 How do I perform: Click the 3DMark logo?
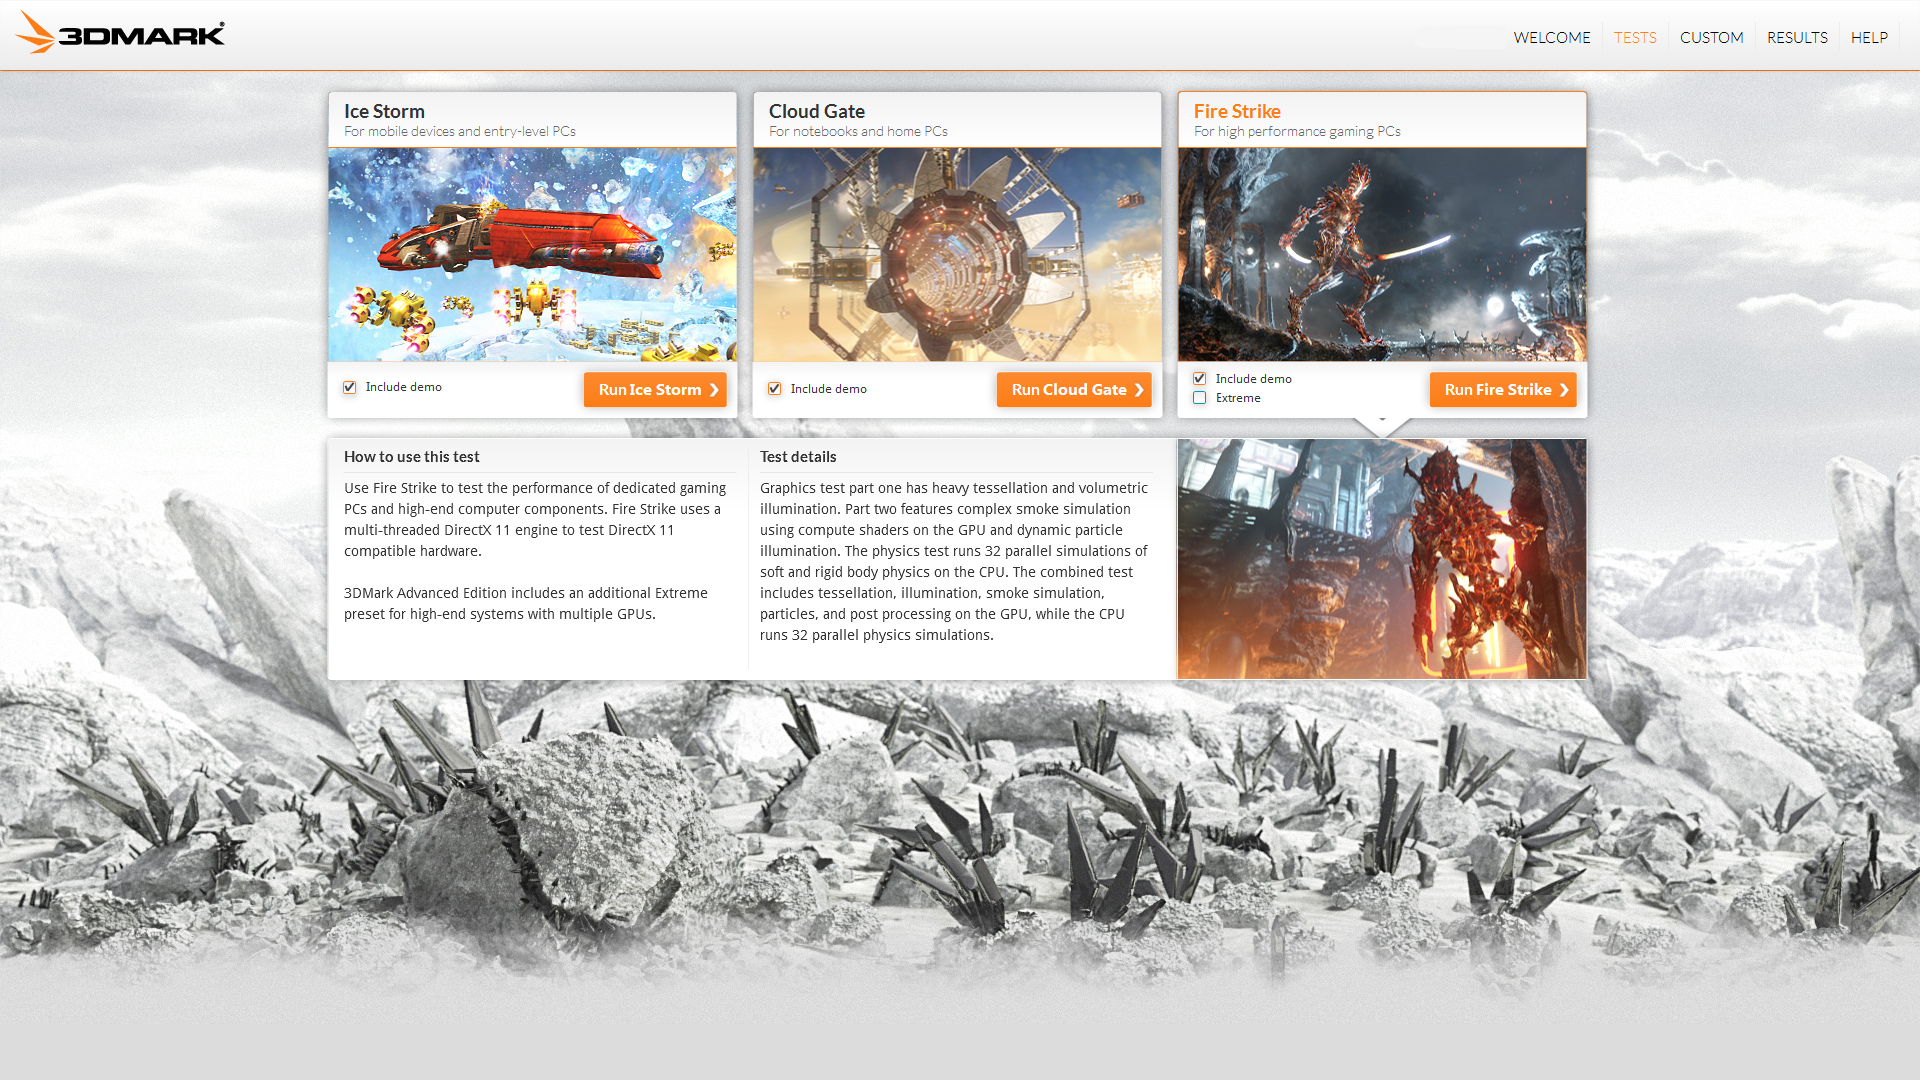pyautogui.click(x=120, y=34)
